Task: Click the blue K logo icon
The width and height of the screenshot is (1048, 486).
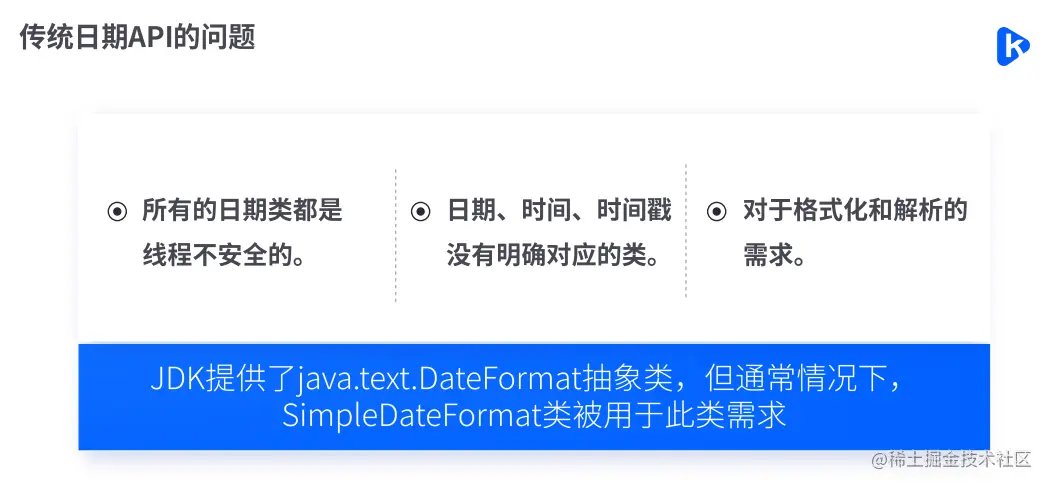Action: [x=1013, y=46]
